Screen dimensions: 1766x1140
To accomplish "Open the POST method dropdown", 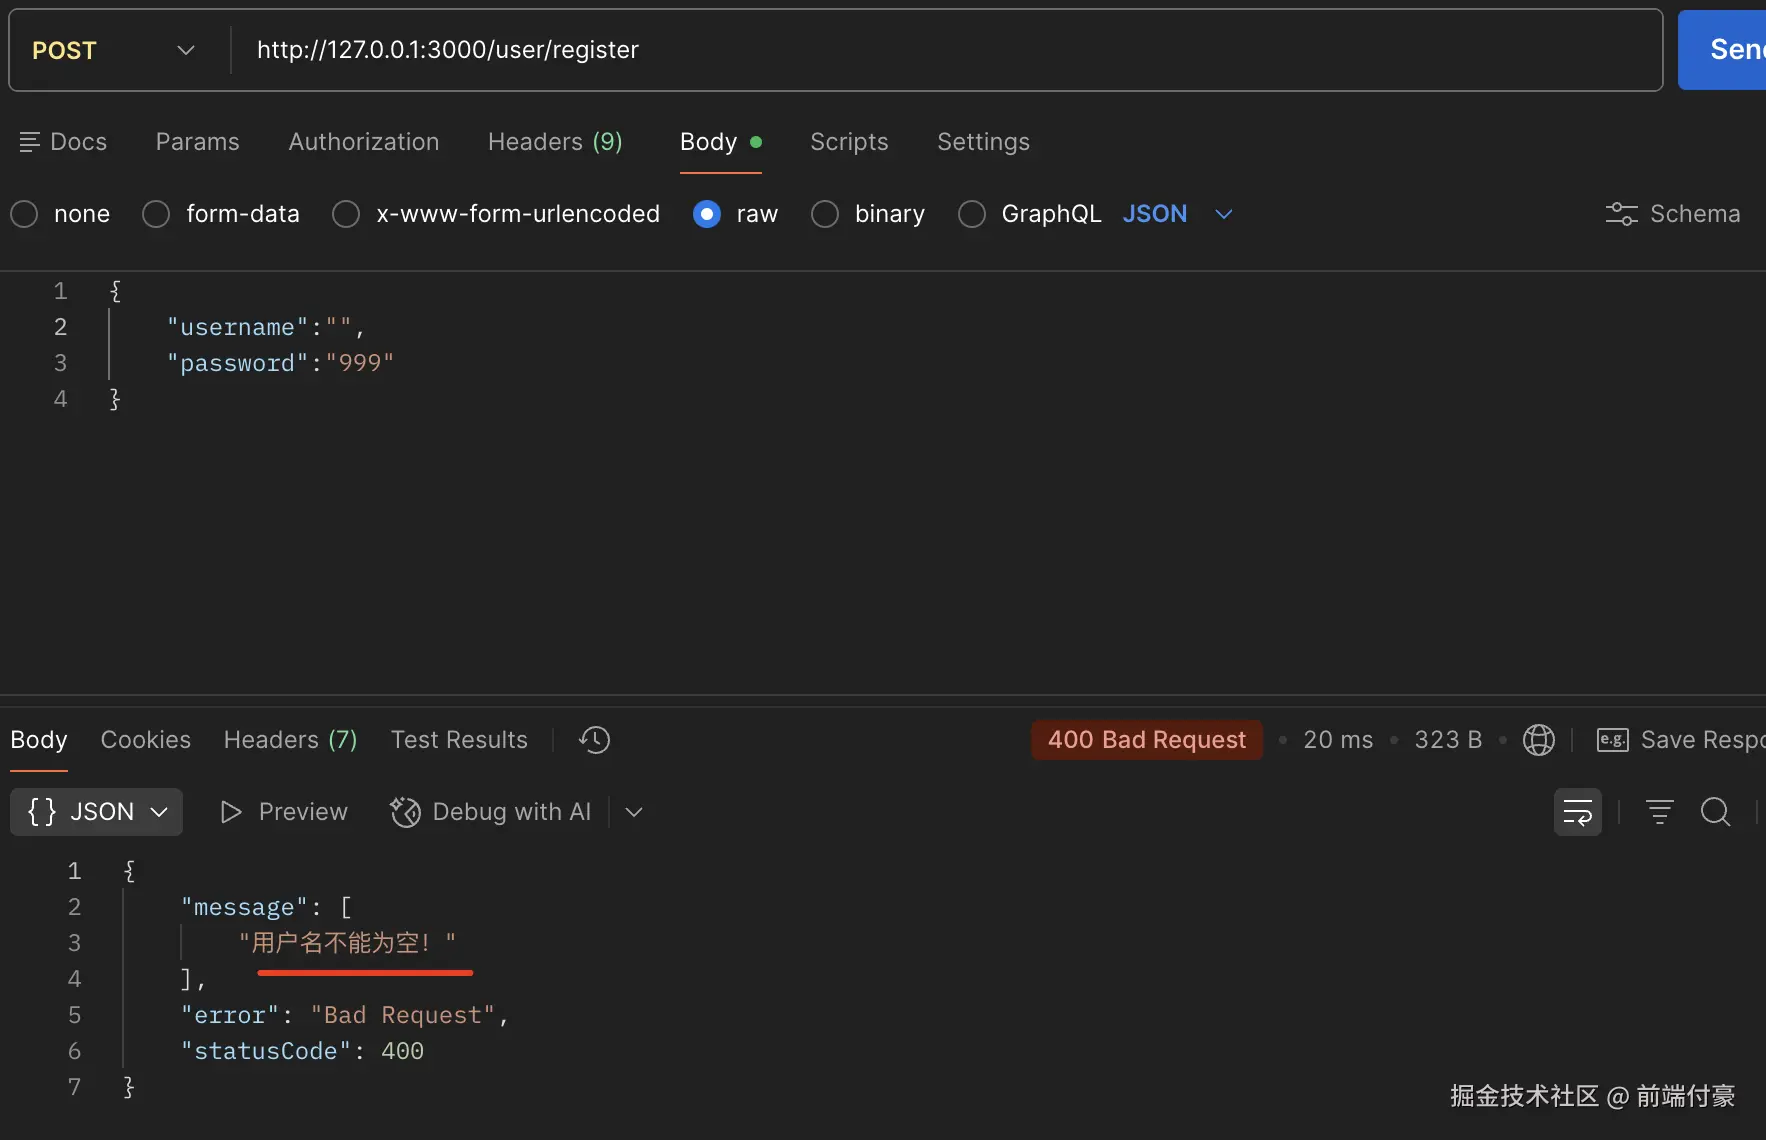I will pos(113,50).
